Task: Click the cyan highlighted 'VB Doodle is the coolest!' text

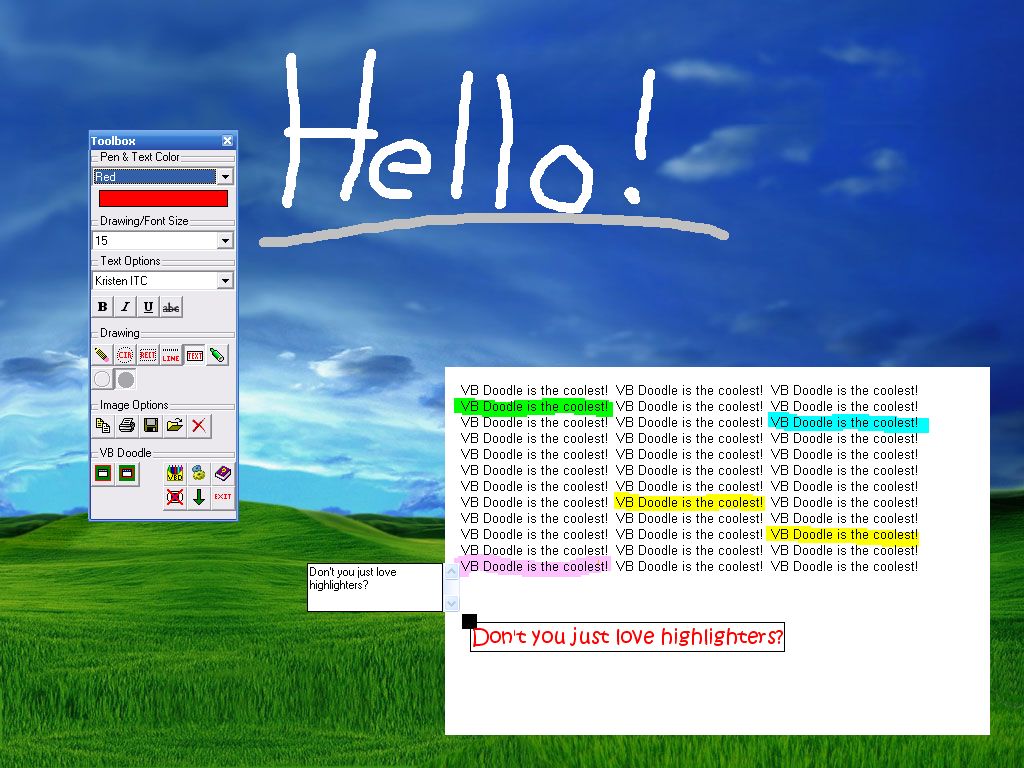Action: coord(848,423)
